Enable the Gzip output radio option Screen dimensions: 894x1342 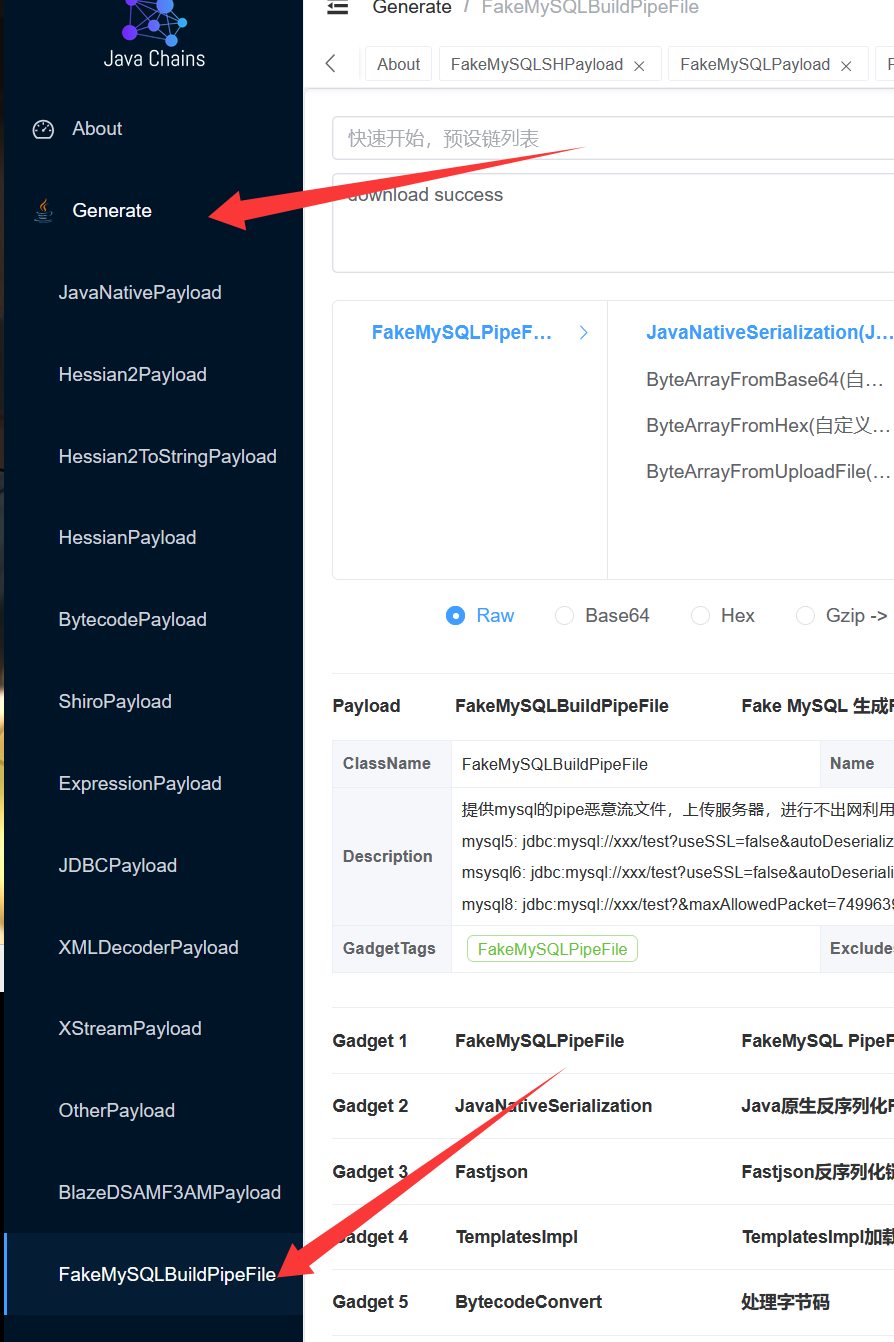pyautogui.click(x=805, y=616)
